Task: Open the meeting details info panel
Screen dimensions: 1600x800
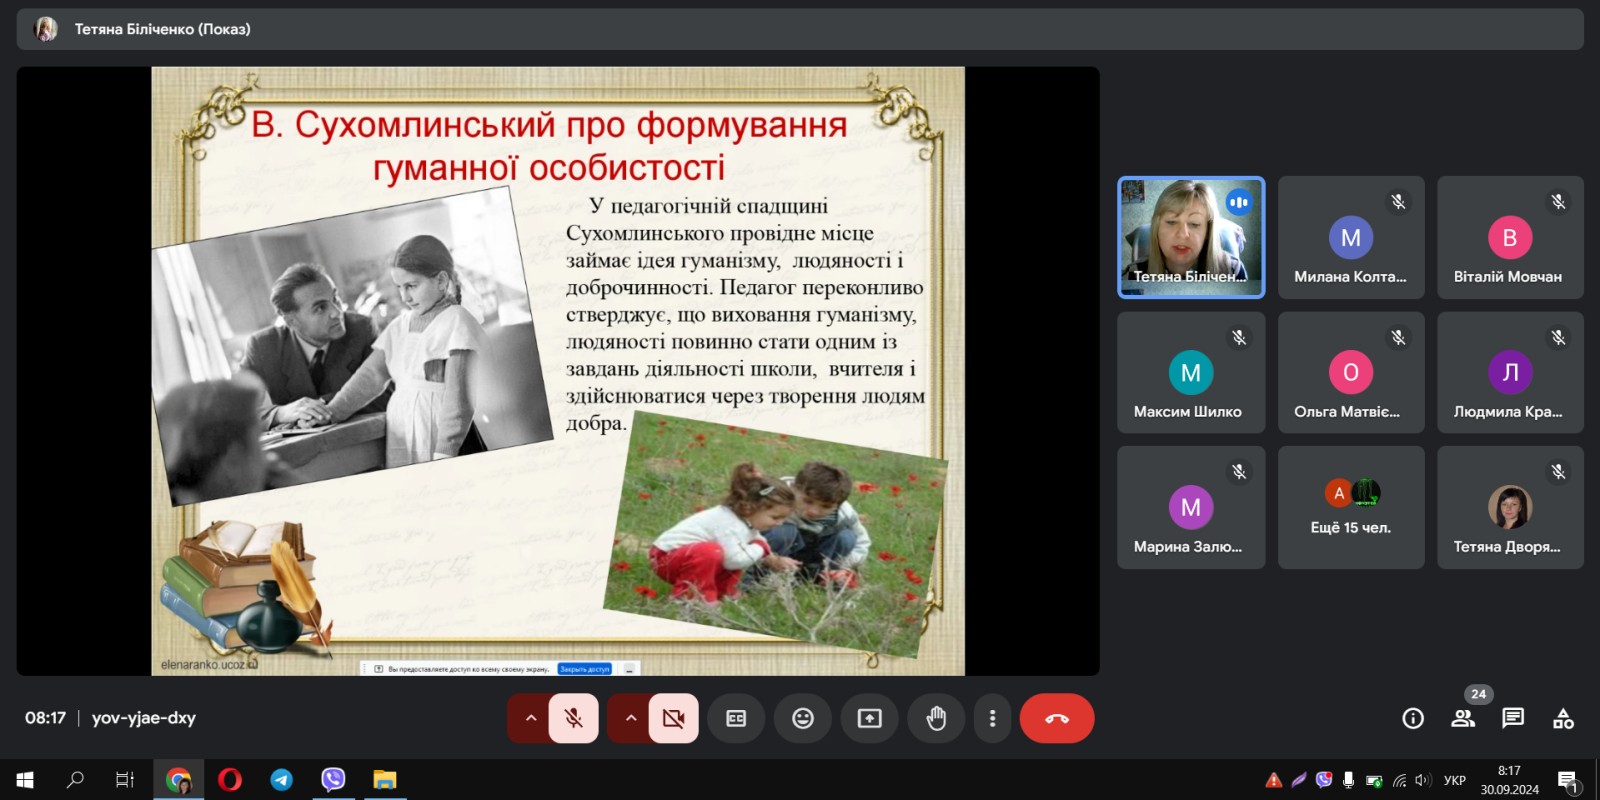Action: (1412, 718)
